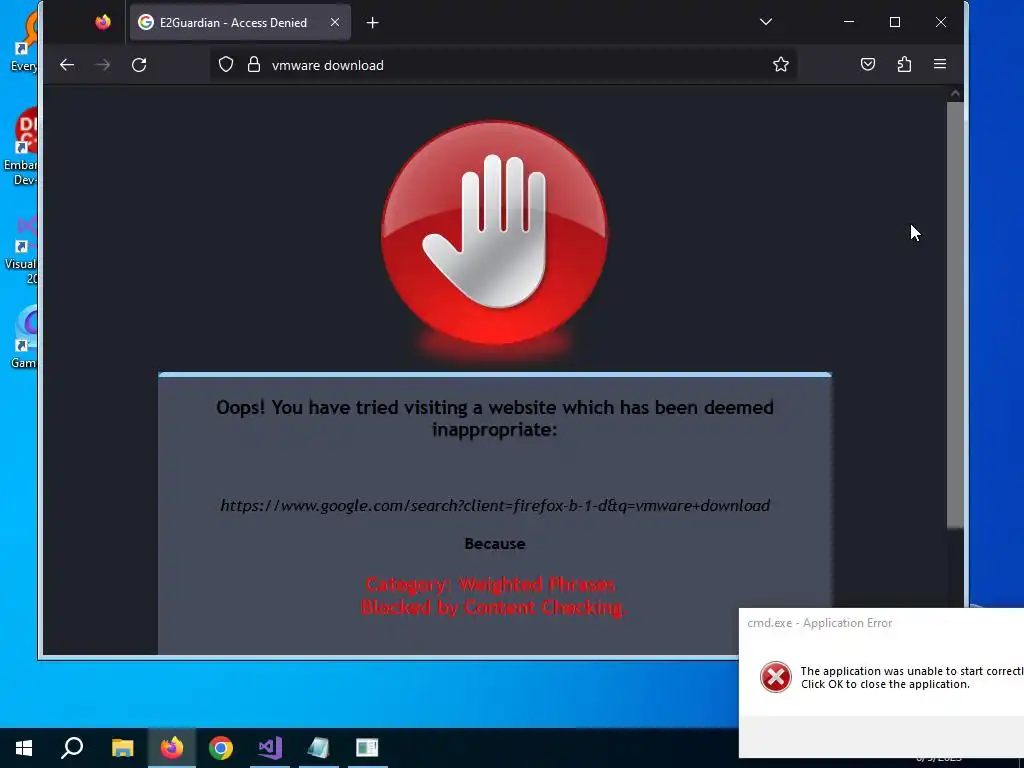Open the Visual Studio desktop shortcut

pos(20,250)
